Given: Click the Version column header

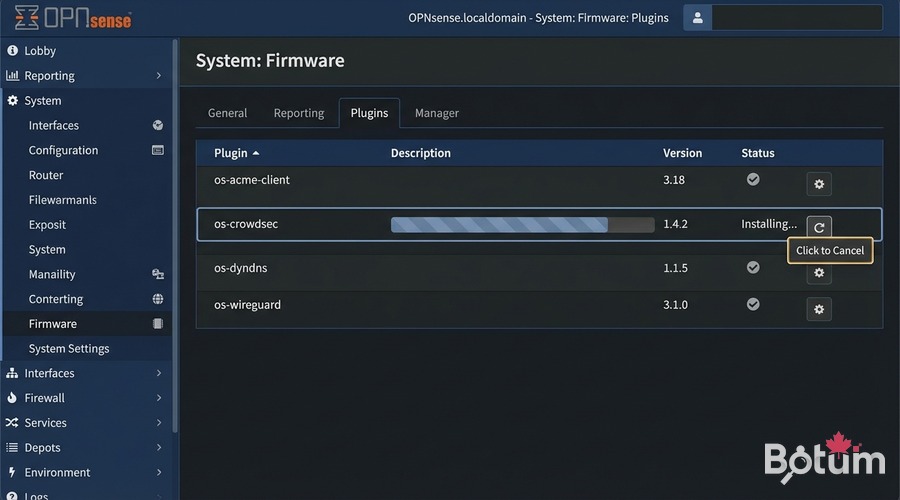Looking at the screenshot, I should (682, 153).
